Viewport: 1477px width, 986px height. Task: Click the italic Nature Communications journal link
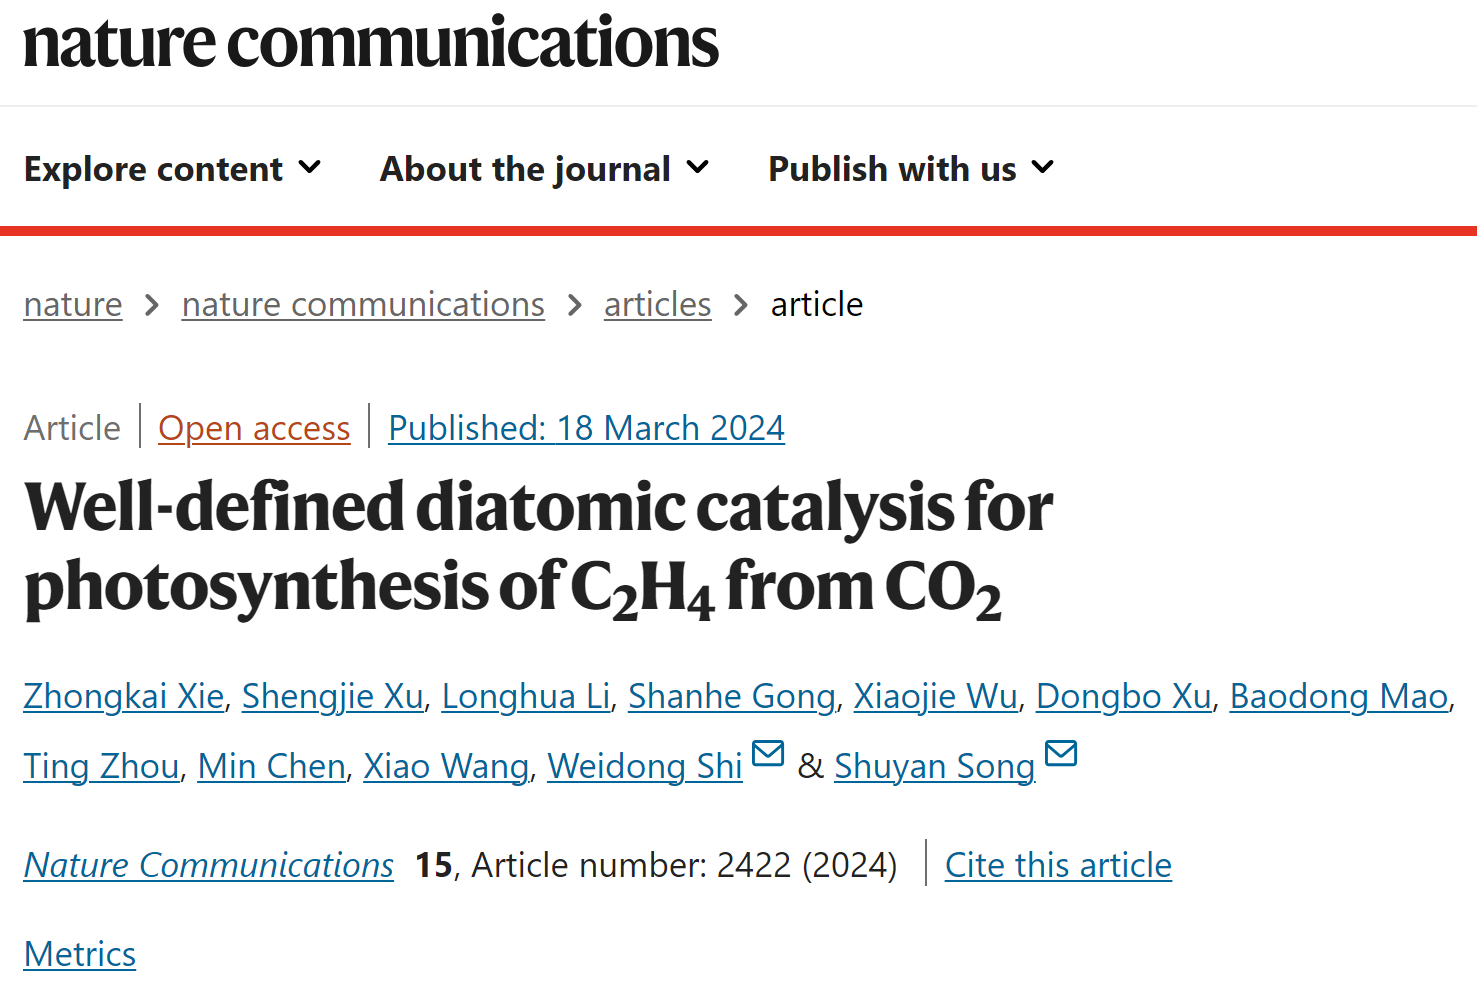pyautogui.click(x=209, y=865)
